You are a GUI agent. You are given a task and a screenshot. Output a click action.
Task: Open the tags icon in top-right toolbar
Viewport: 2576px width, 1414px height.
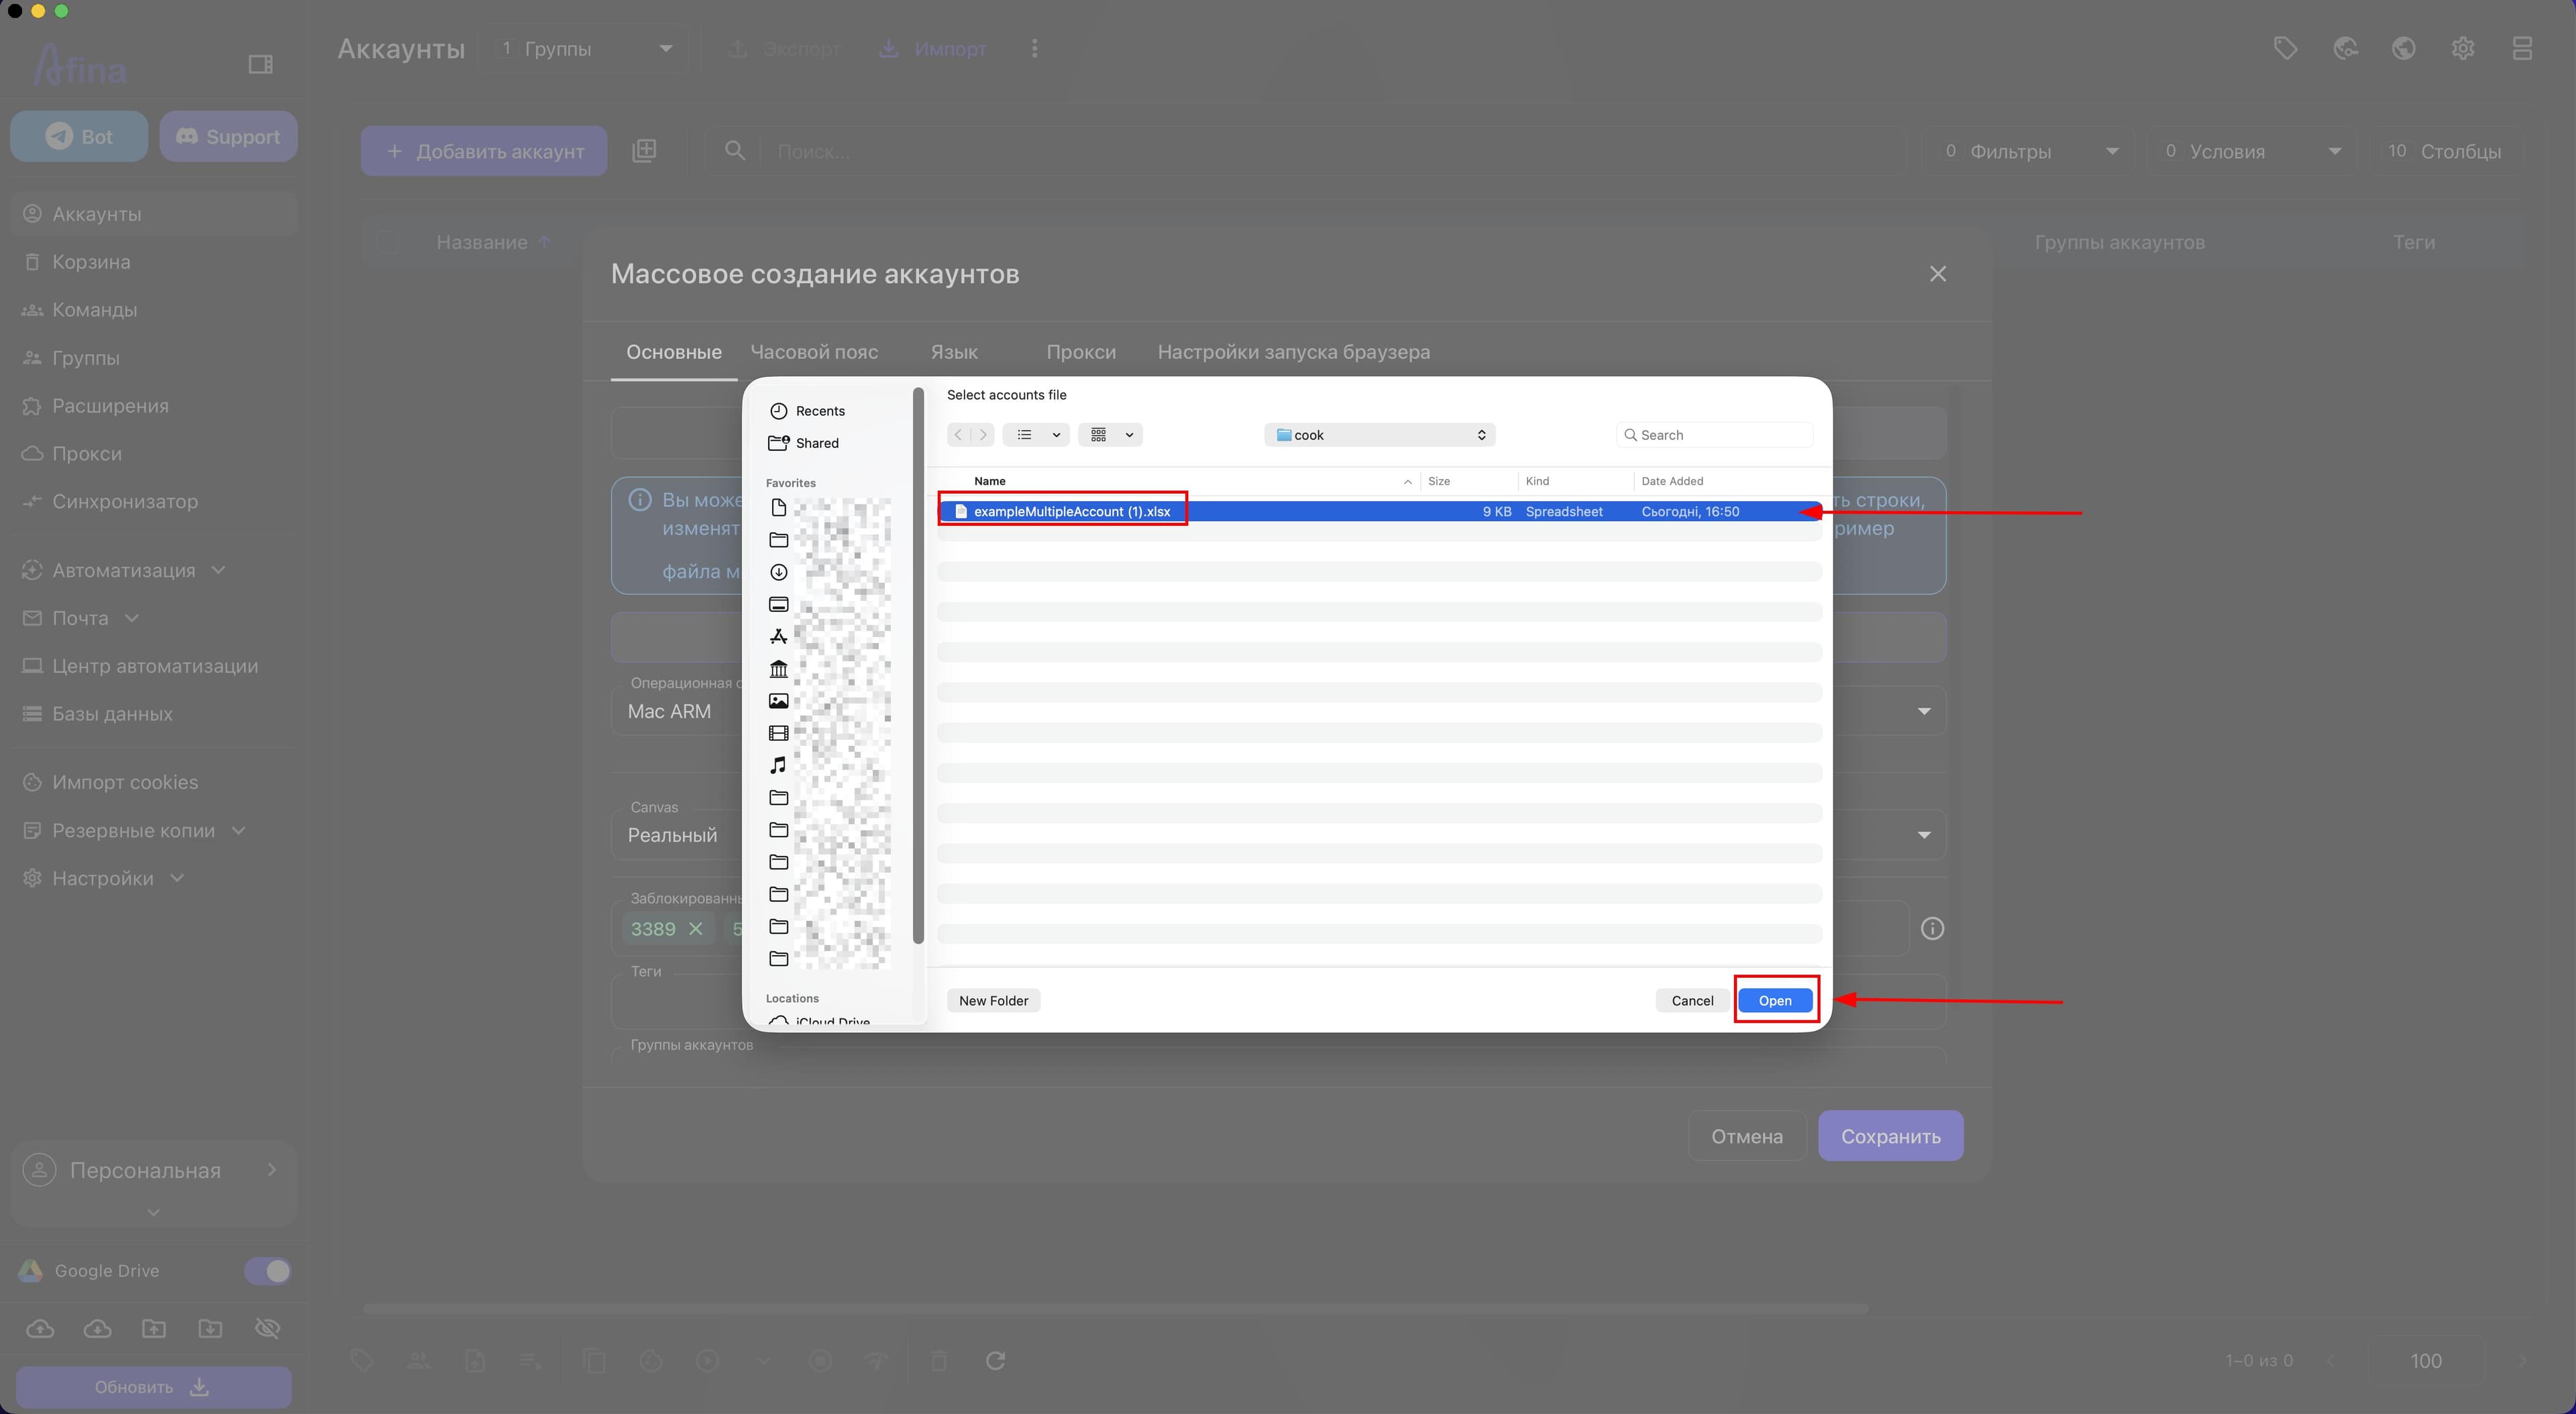coord(2285,48)
